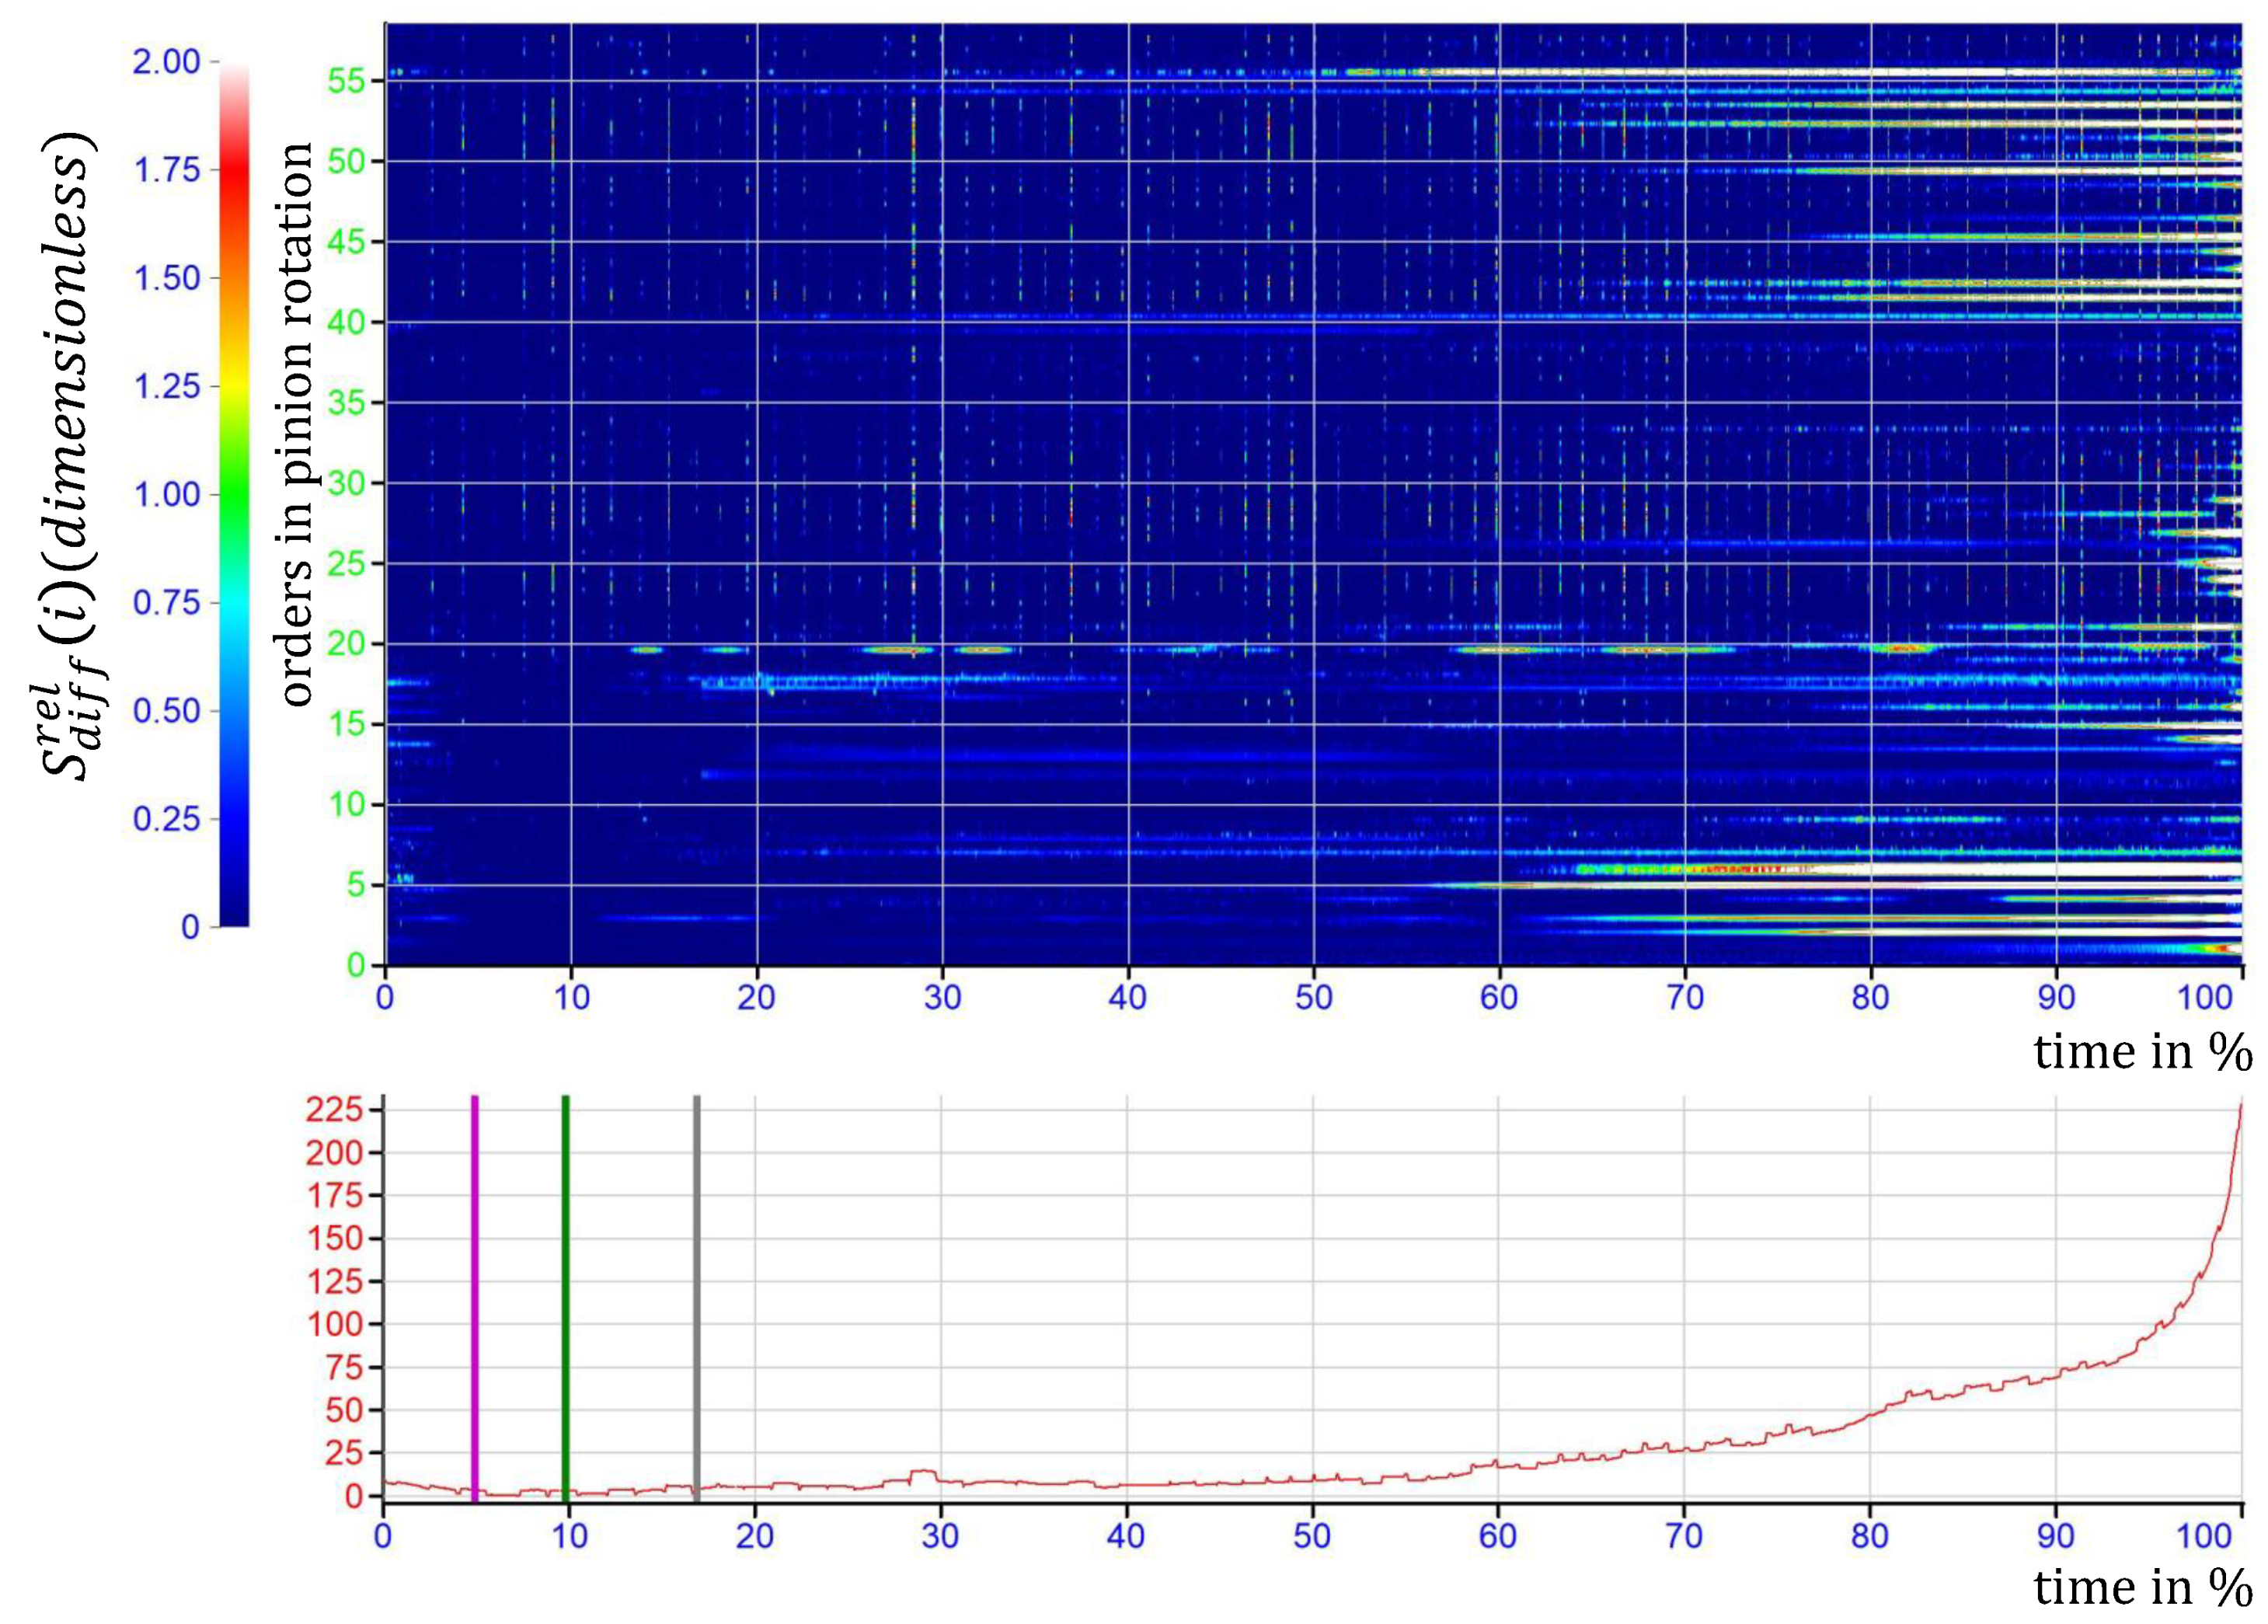Click the green 5 order axis label
The height and width of the screenshot is (1624, 2268).
pyautogui.click(x=357, y=885)
